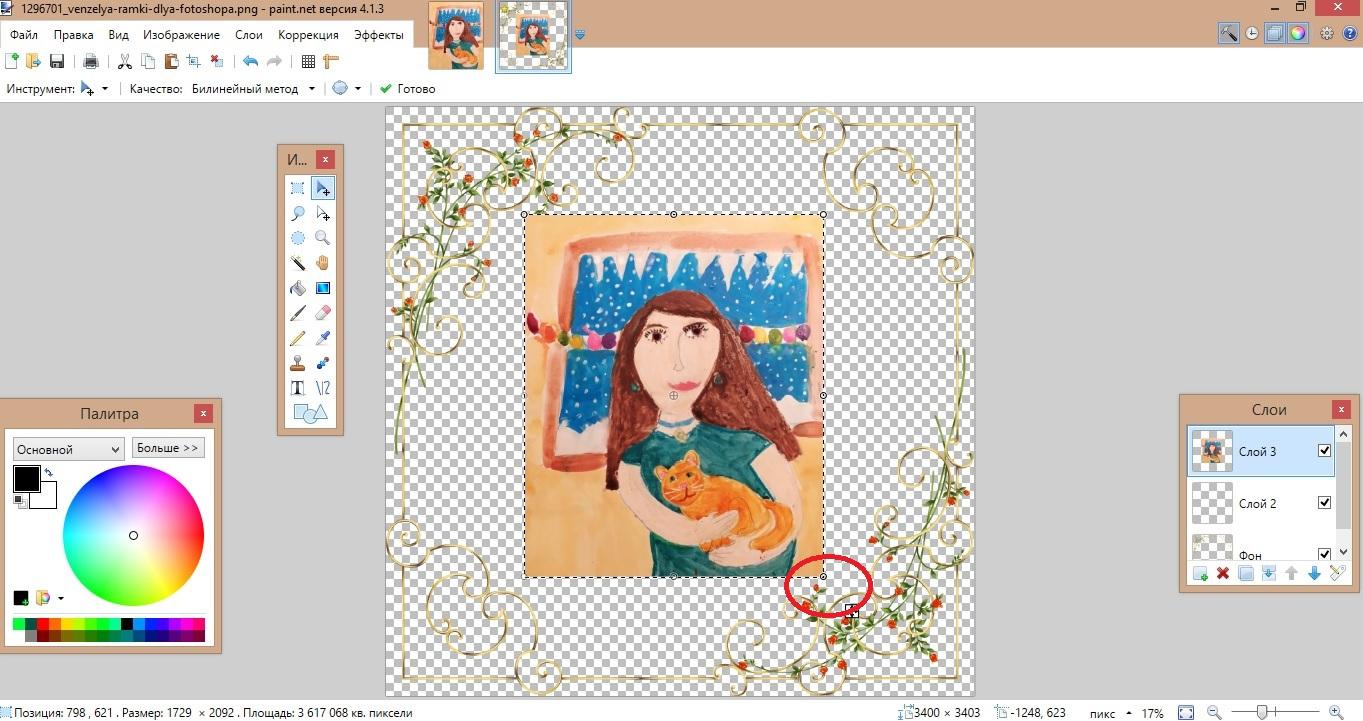This screenshot has width=1363, height=721.
Task: Pick the Pencil tool
Action: 297,338
